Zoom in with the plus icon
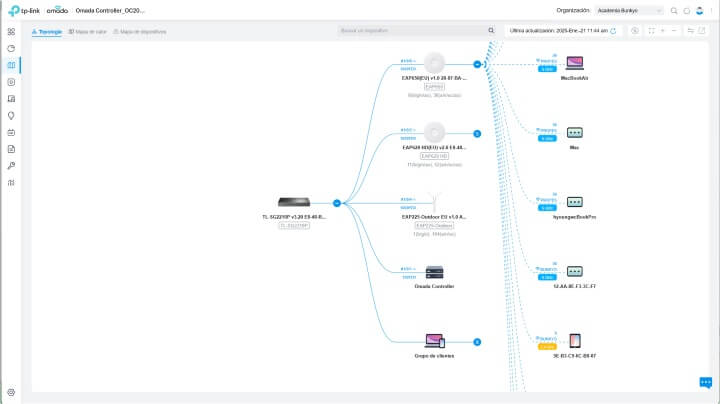 663,31
